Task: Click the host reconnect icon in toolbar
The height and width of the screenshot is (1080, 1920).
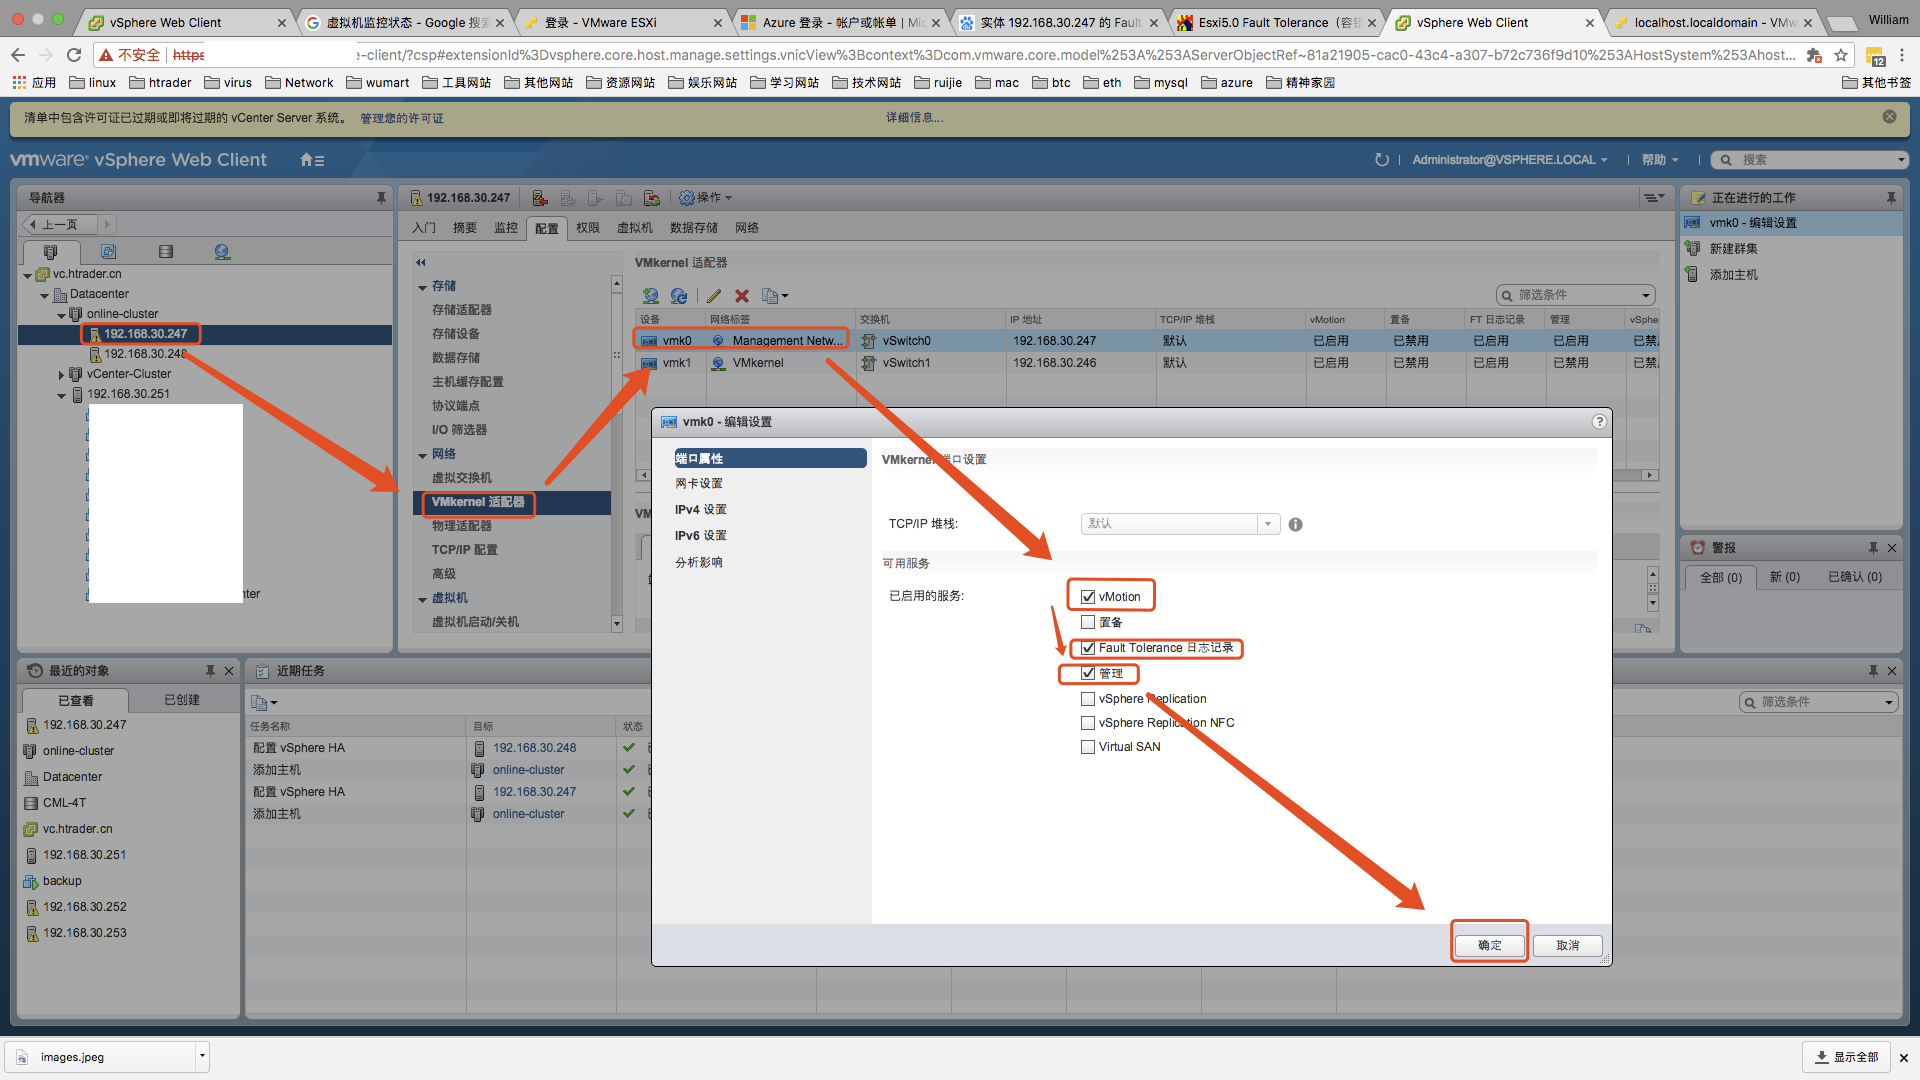Action: (x=652, y=198)
